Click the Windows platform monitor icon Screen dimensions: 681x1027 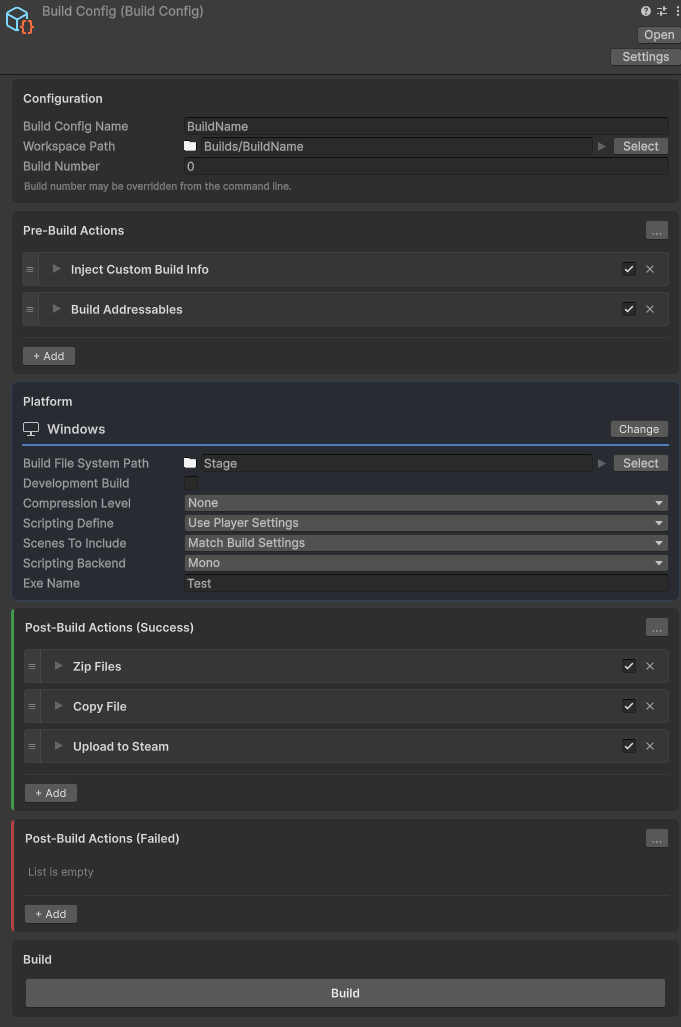click(31, 429)
